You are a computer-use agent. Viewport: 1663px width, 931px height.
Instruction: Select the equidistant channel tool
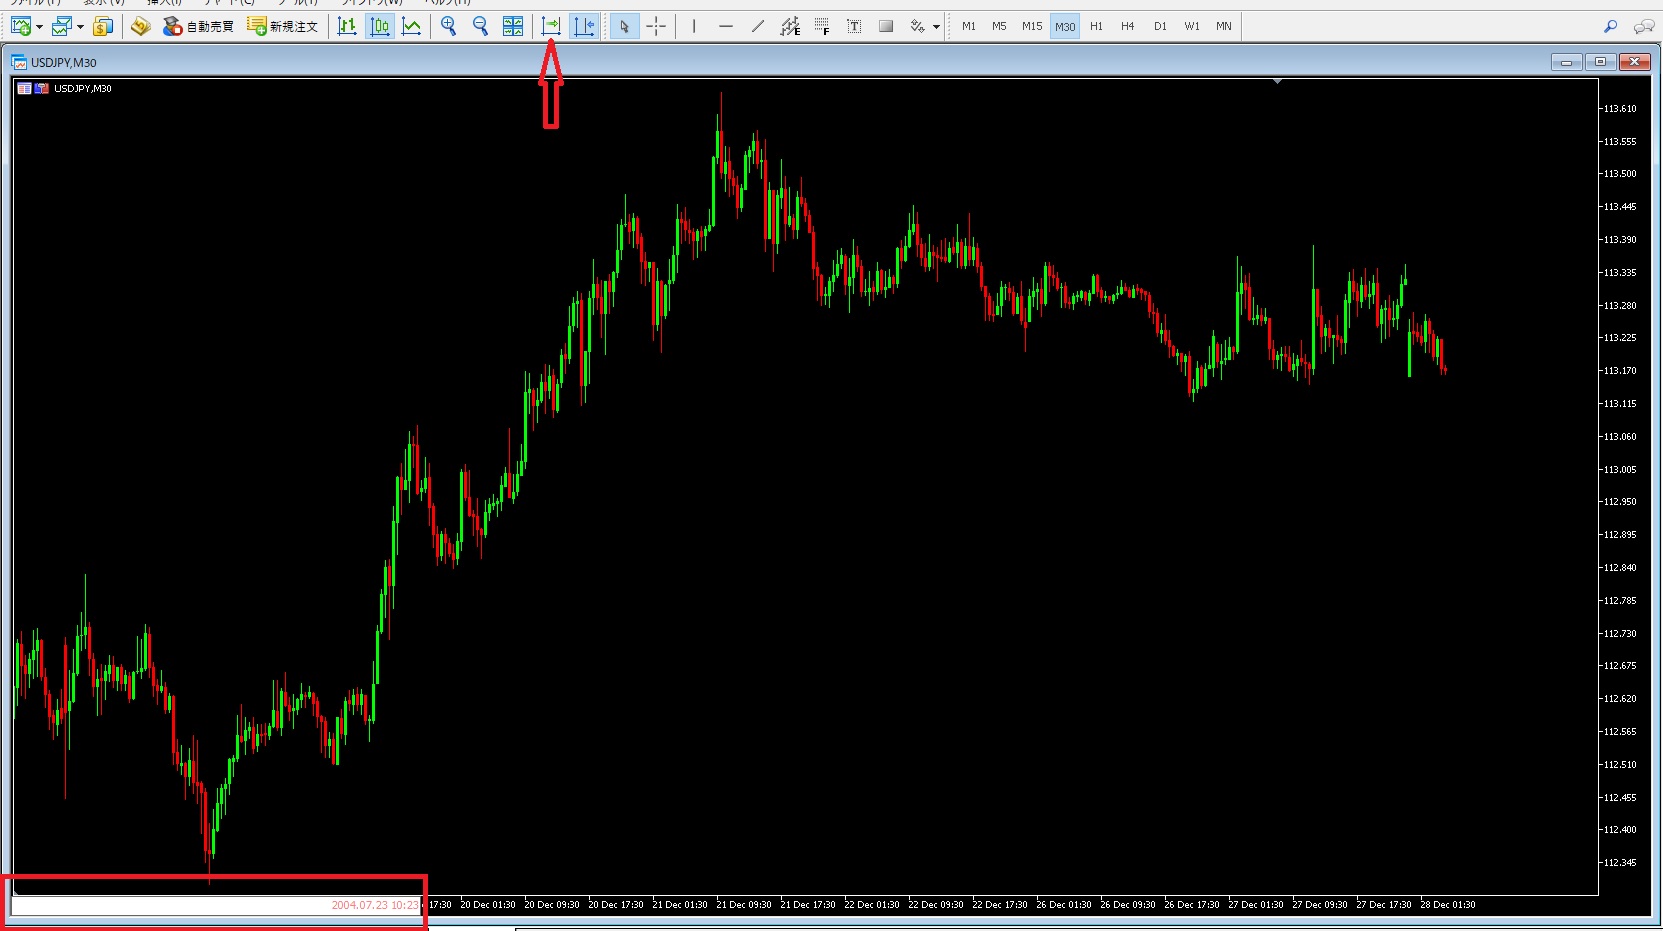tap(790, 26)
